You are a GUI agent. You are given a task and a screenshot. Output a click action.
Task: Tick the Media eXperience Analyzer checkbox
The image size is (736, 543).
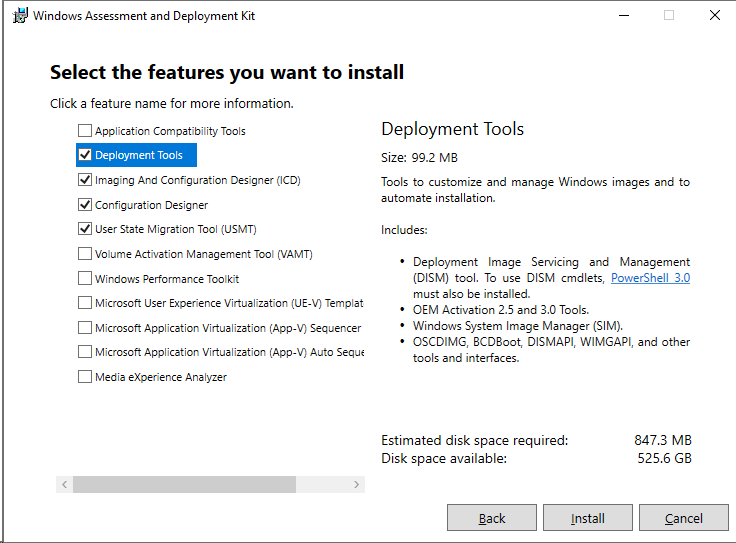click(x=85, y=377)
